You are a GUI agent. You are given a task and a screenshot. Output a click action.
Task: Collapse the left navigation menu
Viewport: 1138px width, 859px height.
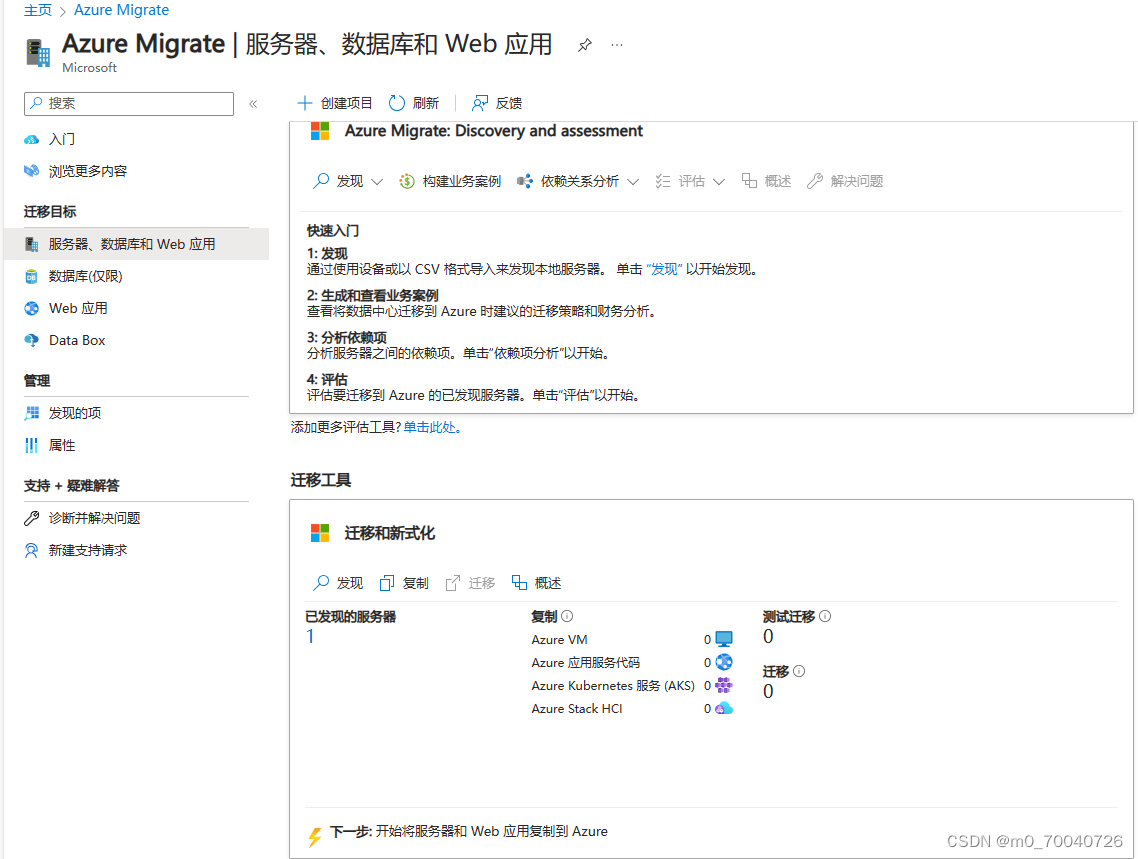[253, 104]
